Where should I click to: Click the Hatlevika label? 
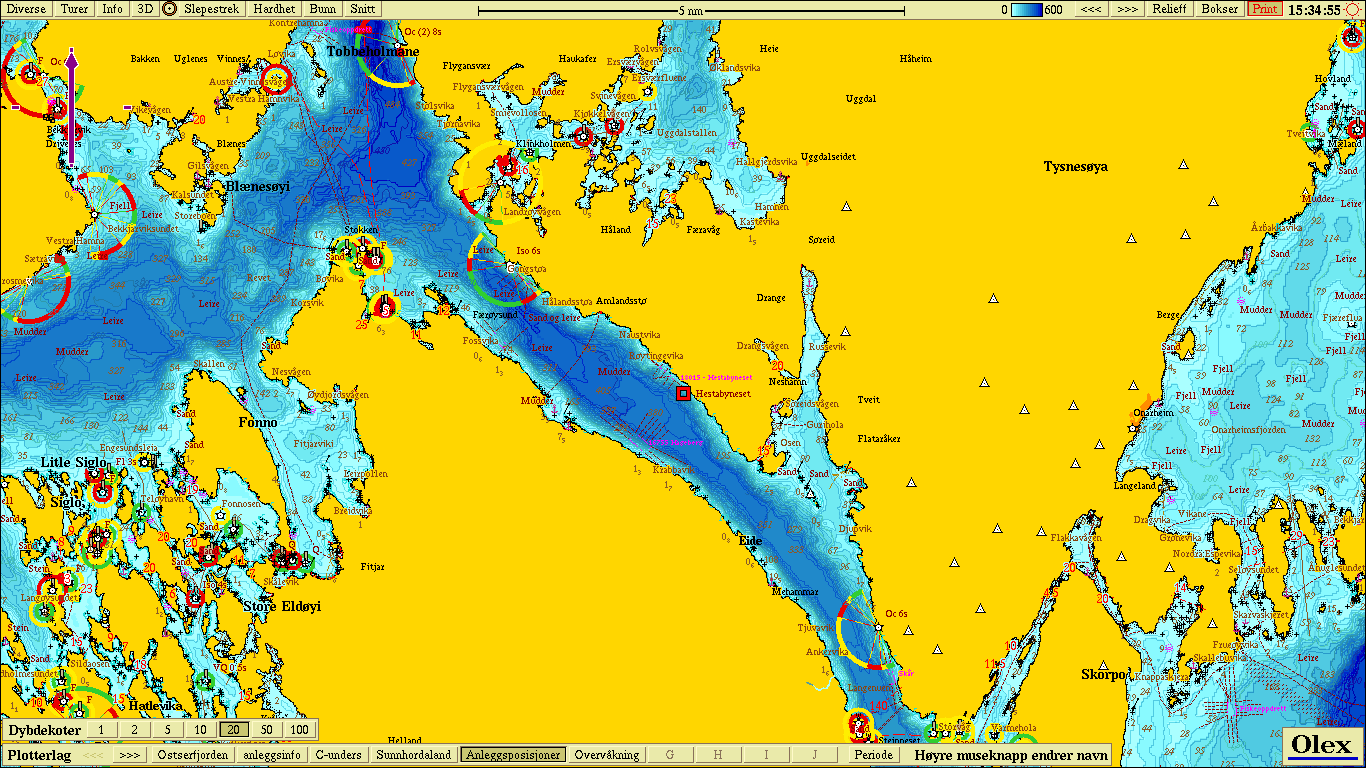tap(155, 705)
